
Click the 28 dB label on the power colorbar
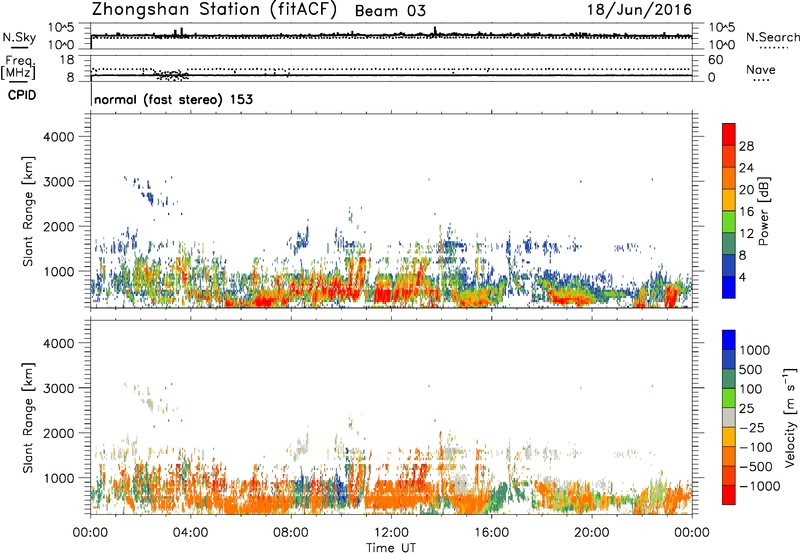click(746, 146)
